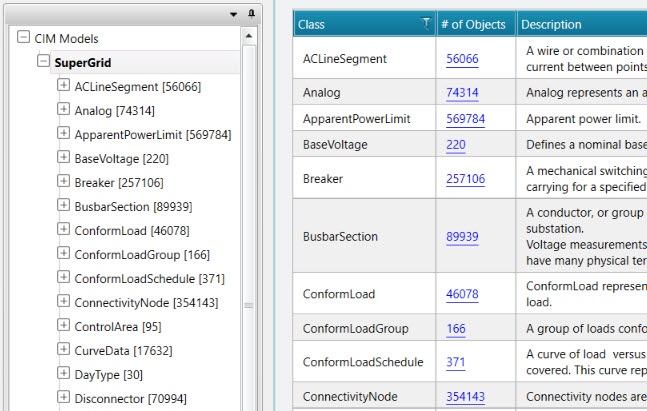
Task: Open the 257106 Breaker objects link
Action: click(465, 179)
